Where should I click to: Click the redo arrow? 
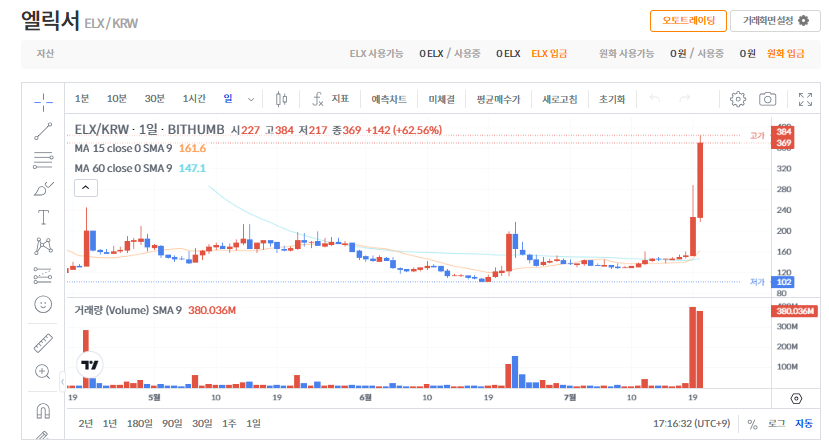(685, 98)
